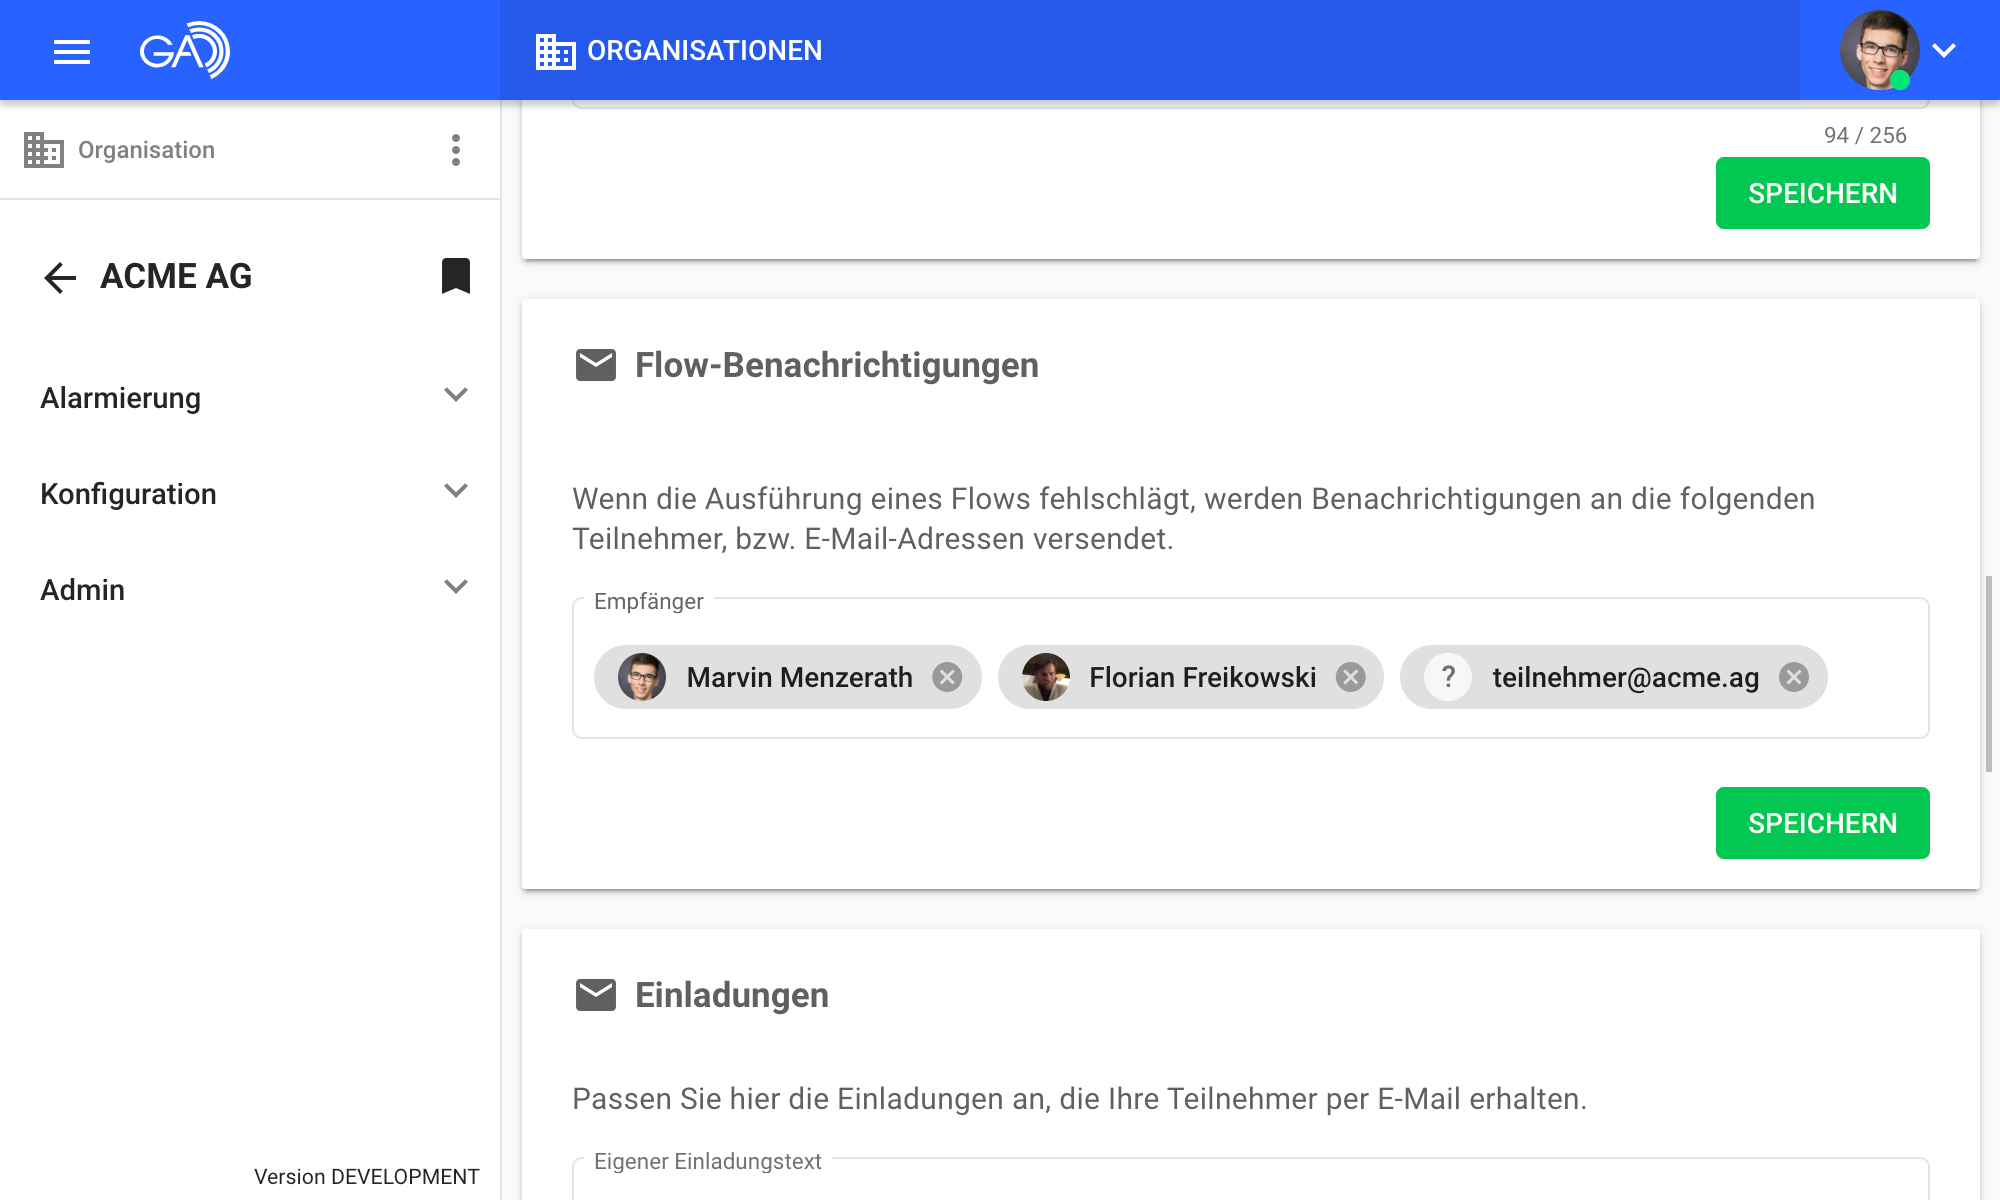
Task: Click the Organisation label in sidebar
Action: 146,150
